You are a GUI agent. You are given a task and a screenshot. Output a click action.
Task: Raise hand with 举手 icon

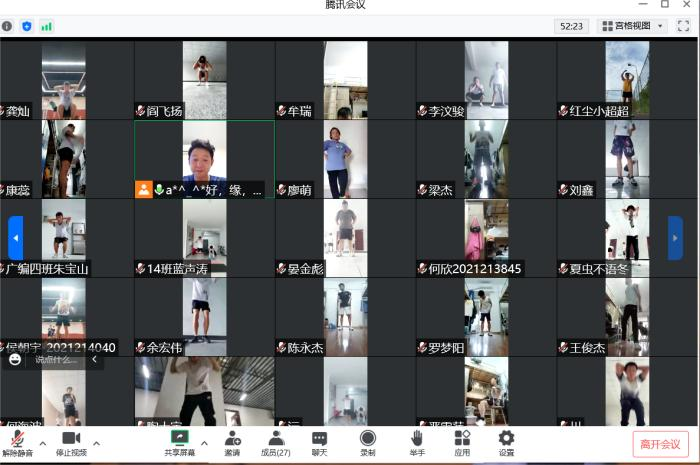(x=416, y=443)
